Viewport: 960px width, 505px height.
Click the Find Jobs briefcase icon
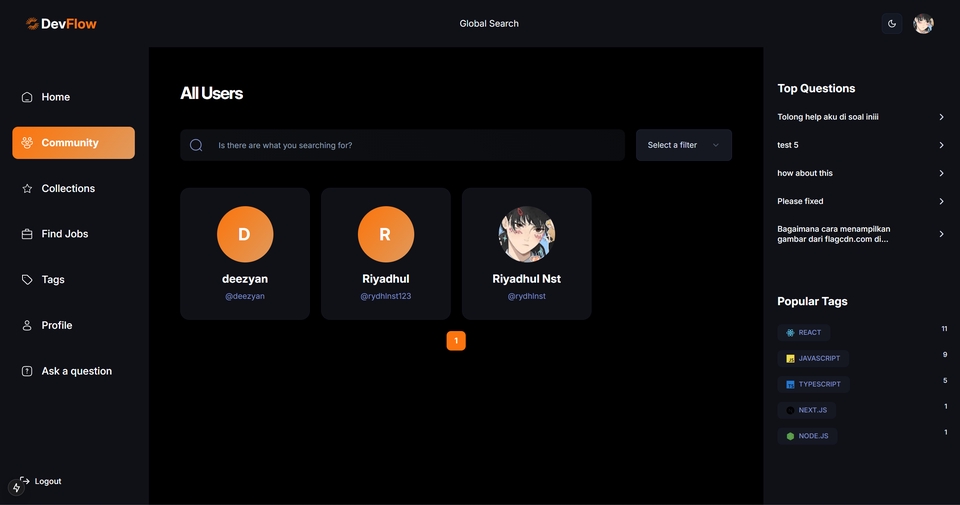coord(27,234)
